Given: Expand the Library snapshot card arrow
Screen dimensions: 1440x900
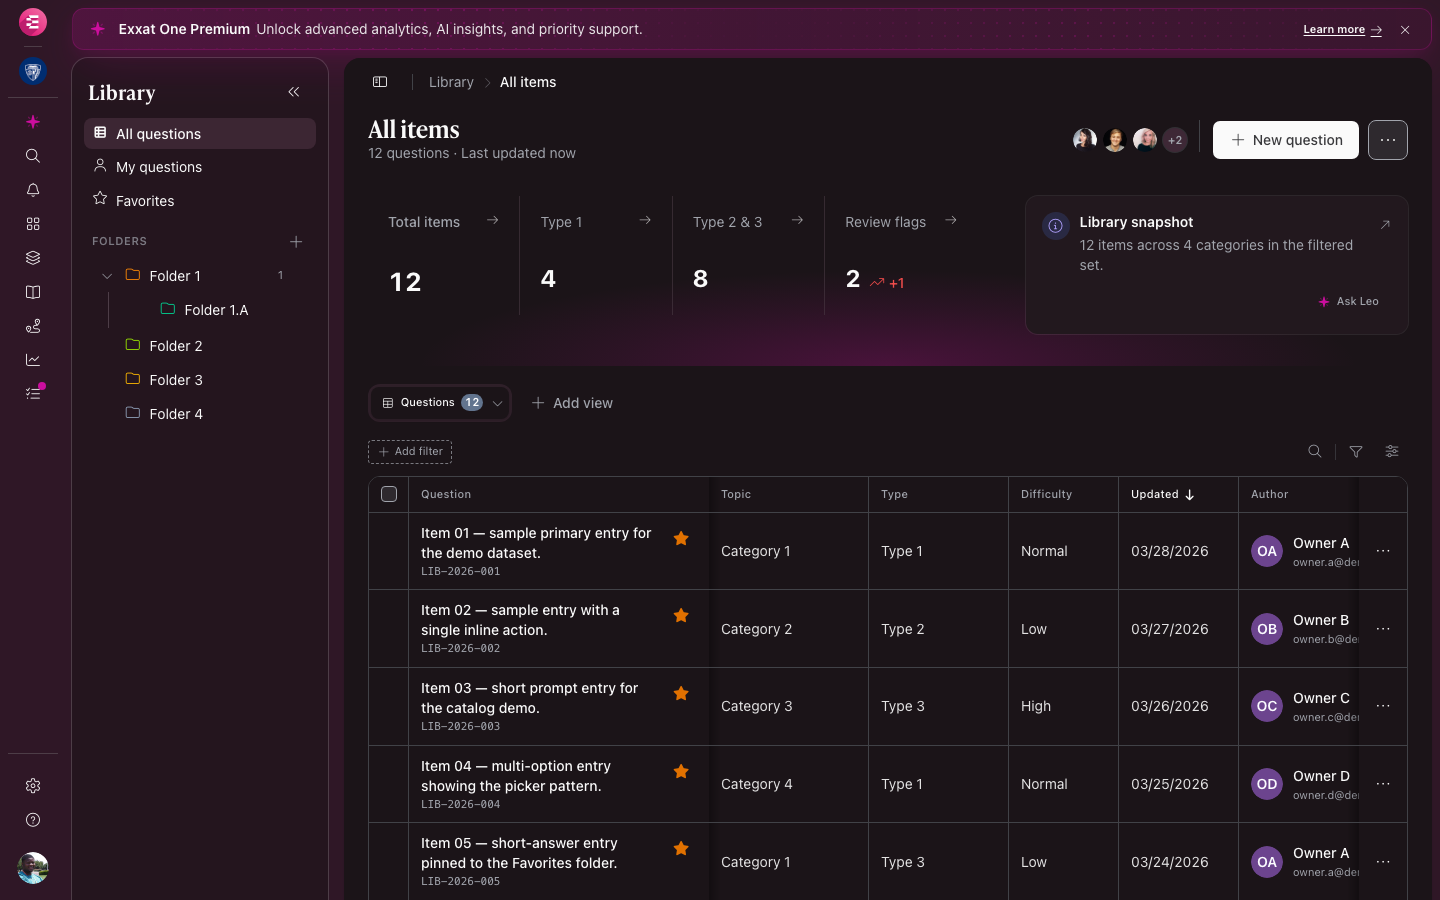Looking at the screenshot, I should pyautogui.click(x=1385, y=224).
